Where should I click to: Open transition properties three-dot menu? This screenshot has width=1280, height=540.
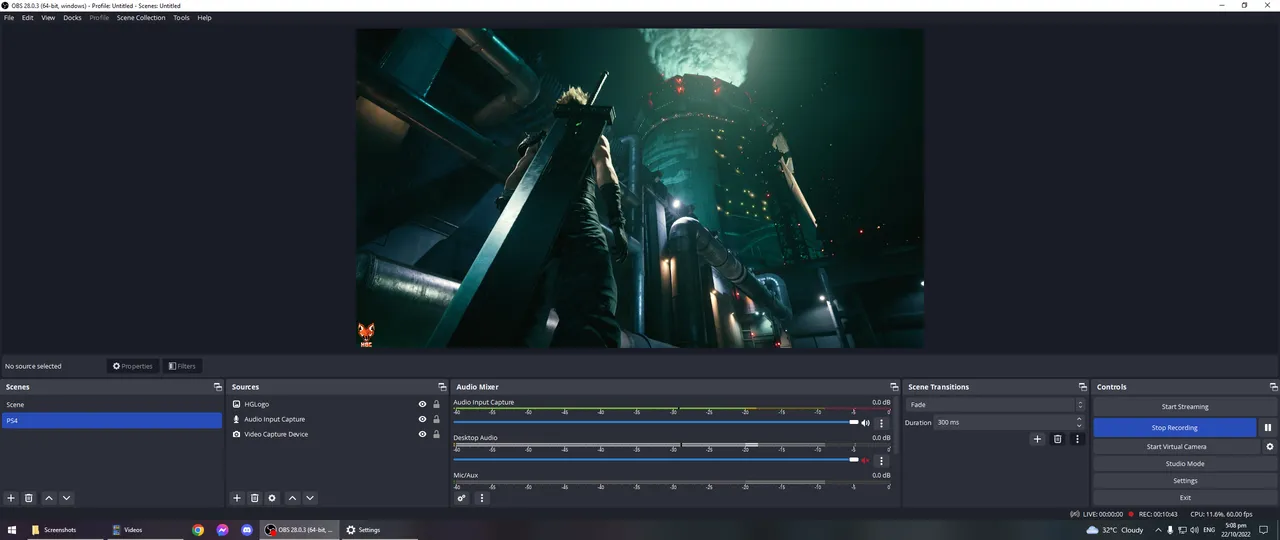click(x=1077, y=439)
